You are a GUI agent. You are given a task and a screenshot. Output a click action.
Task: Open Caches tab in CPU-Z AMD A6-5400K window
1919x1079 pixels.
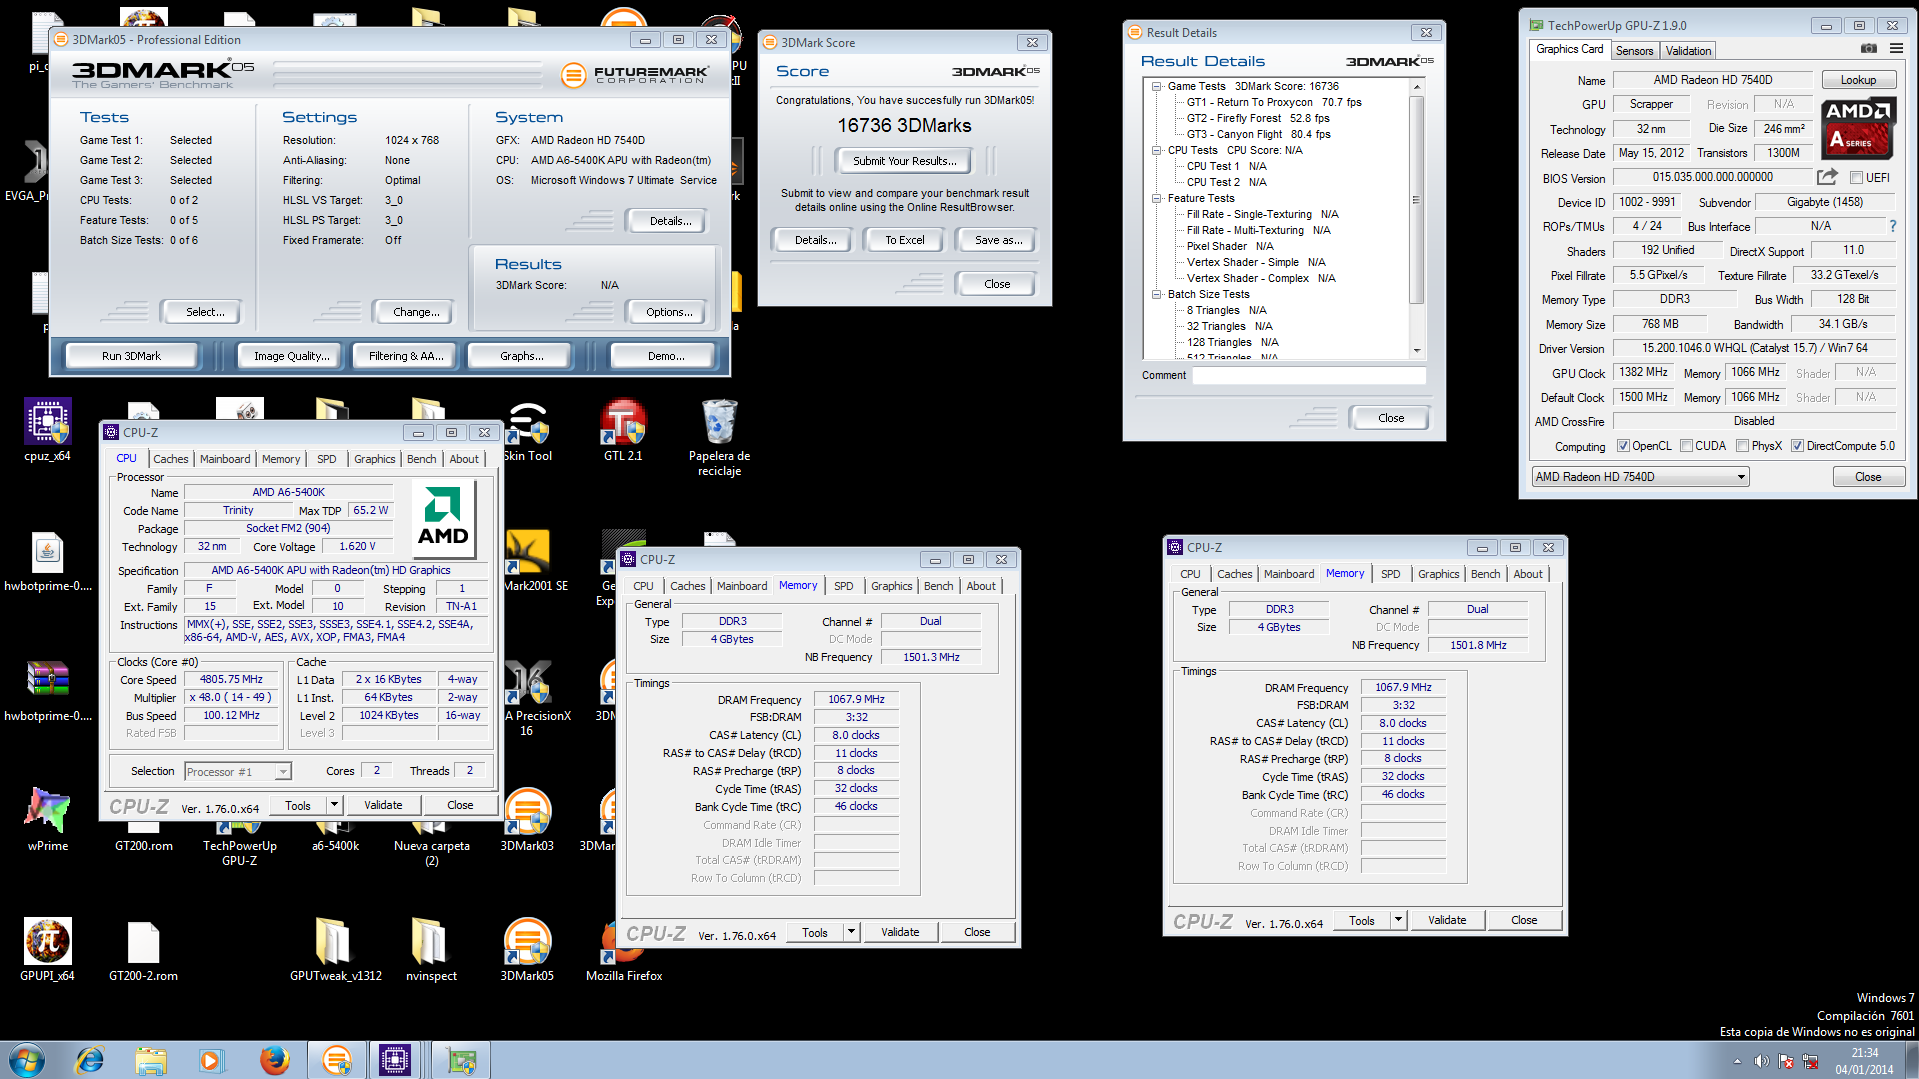pyautogui.click(x=170, y=459)
